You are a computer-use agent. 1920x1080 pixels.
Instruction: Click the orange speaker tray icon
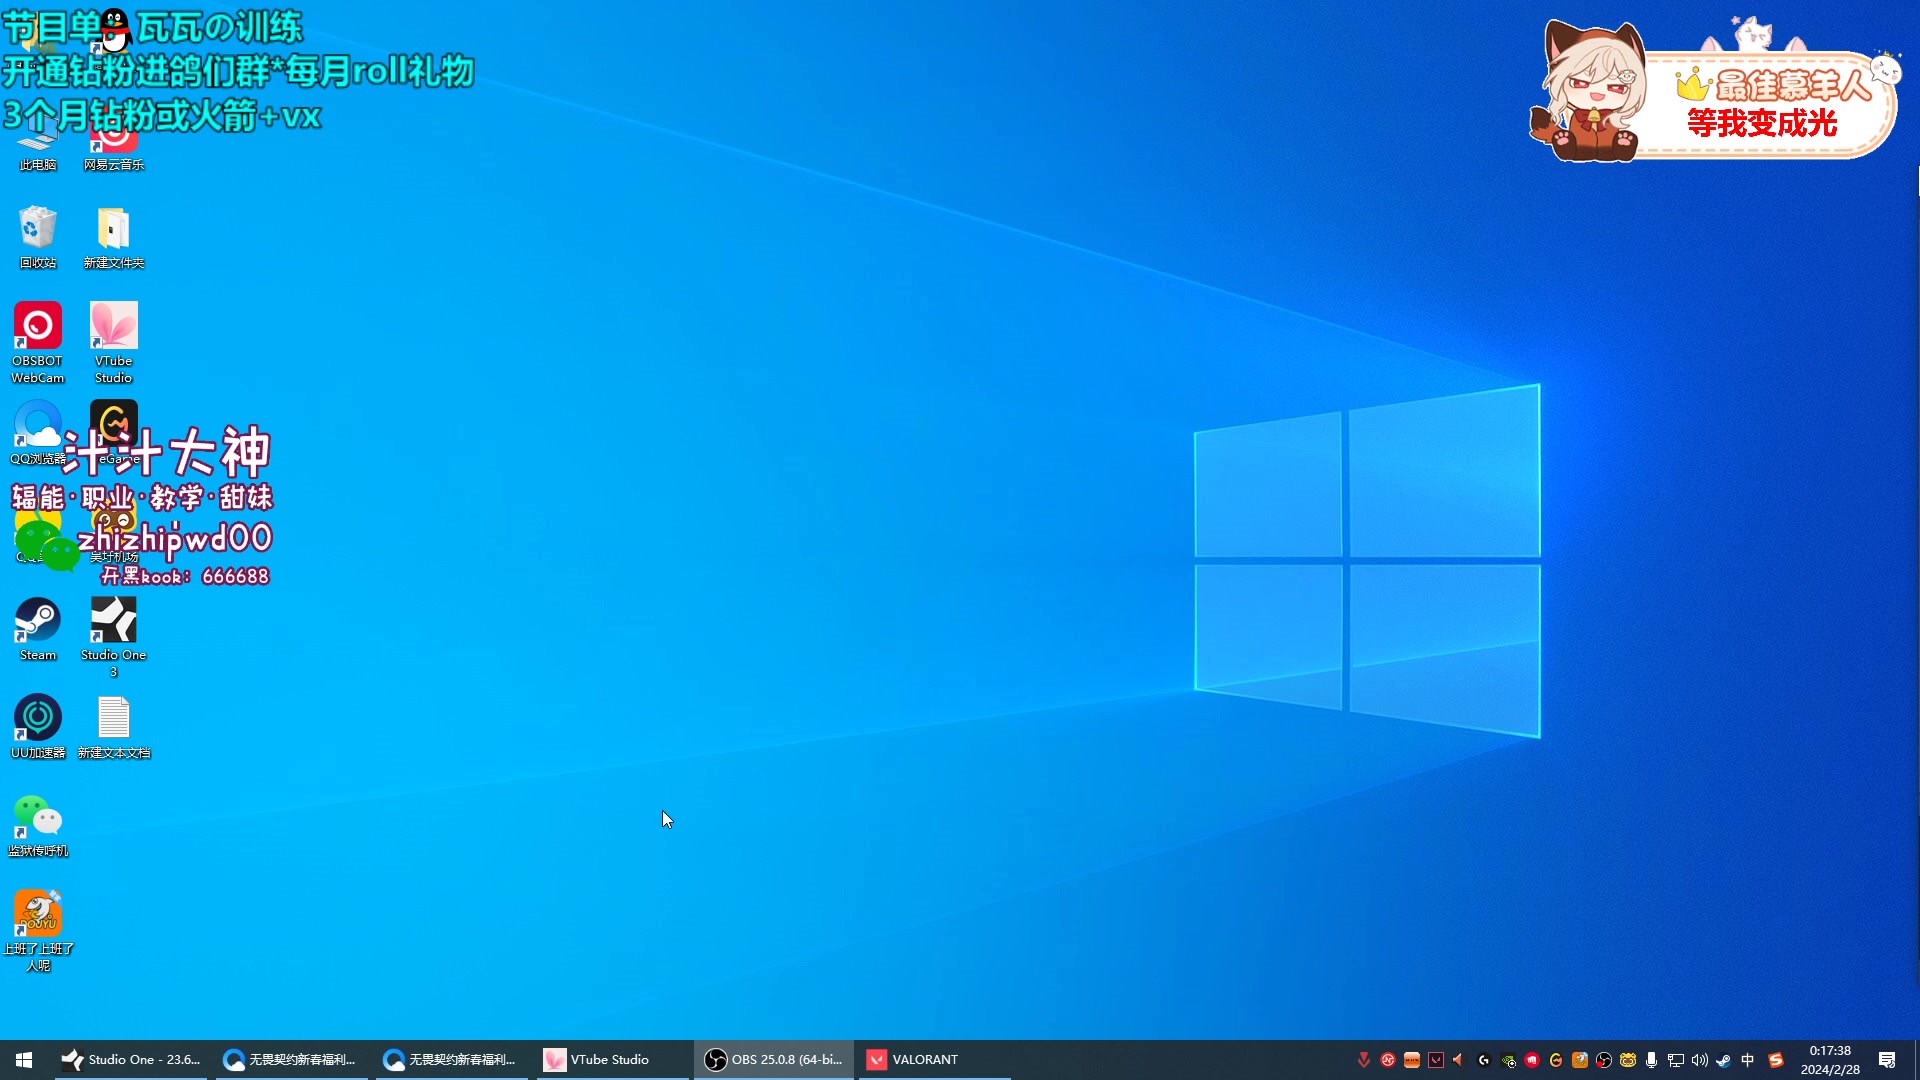pos(1458,1060)
